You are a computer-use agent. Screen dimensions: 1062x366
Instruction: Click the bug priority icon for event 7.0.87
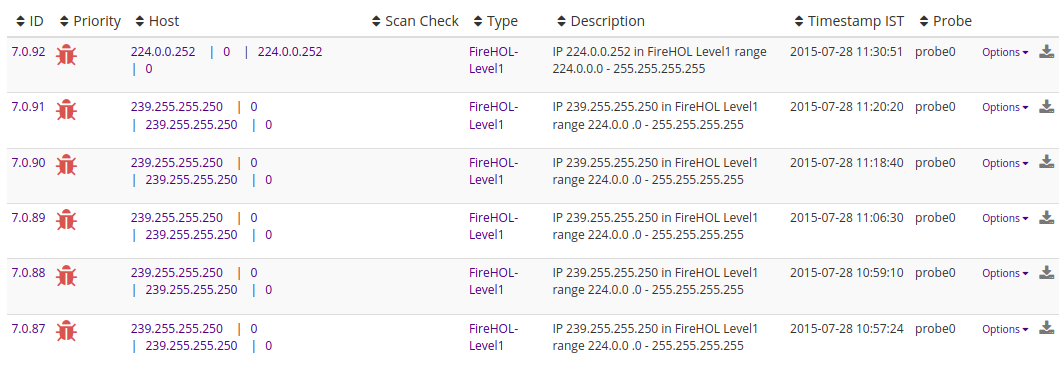[66, 330]
